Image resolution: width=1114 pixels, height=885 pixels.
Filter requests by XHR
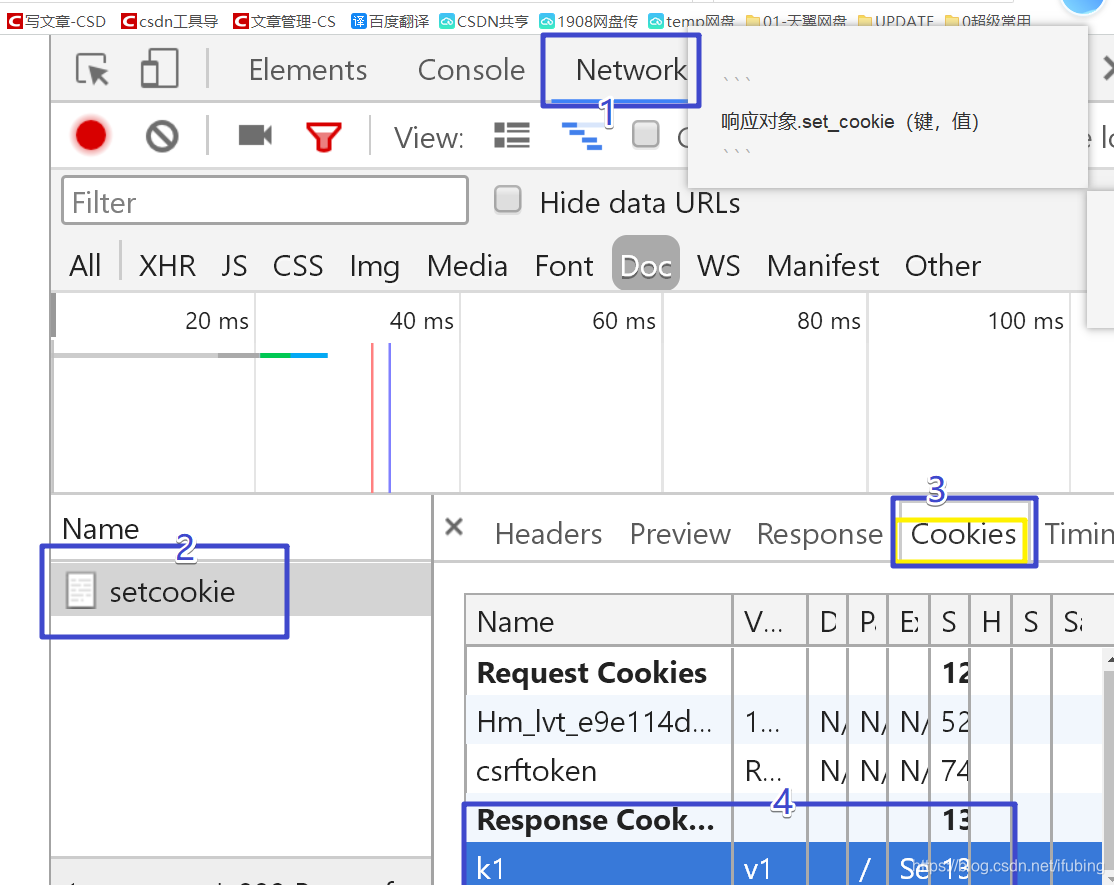[x=167, y=266]
